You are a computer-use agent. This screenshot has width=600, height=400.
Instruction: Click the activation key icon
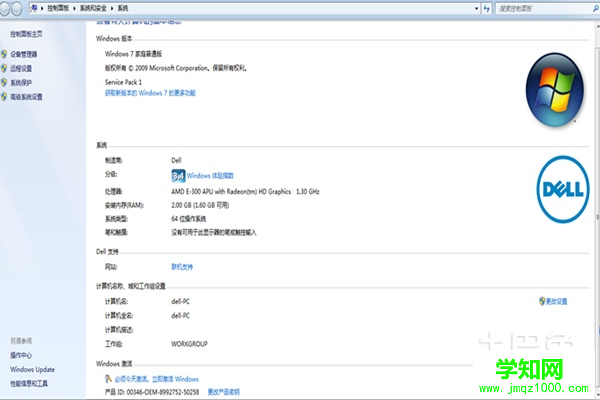click(108, 379)
